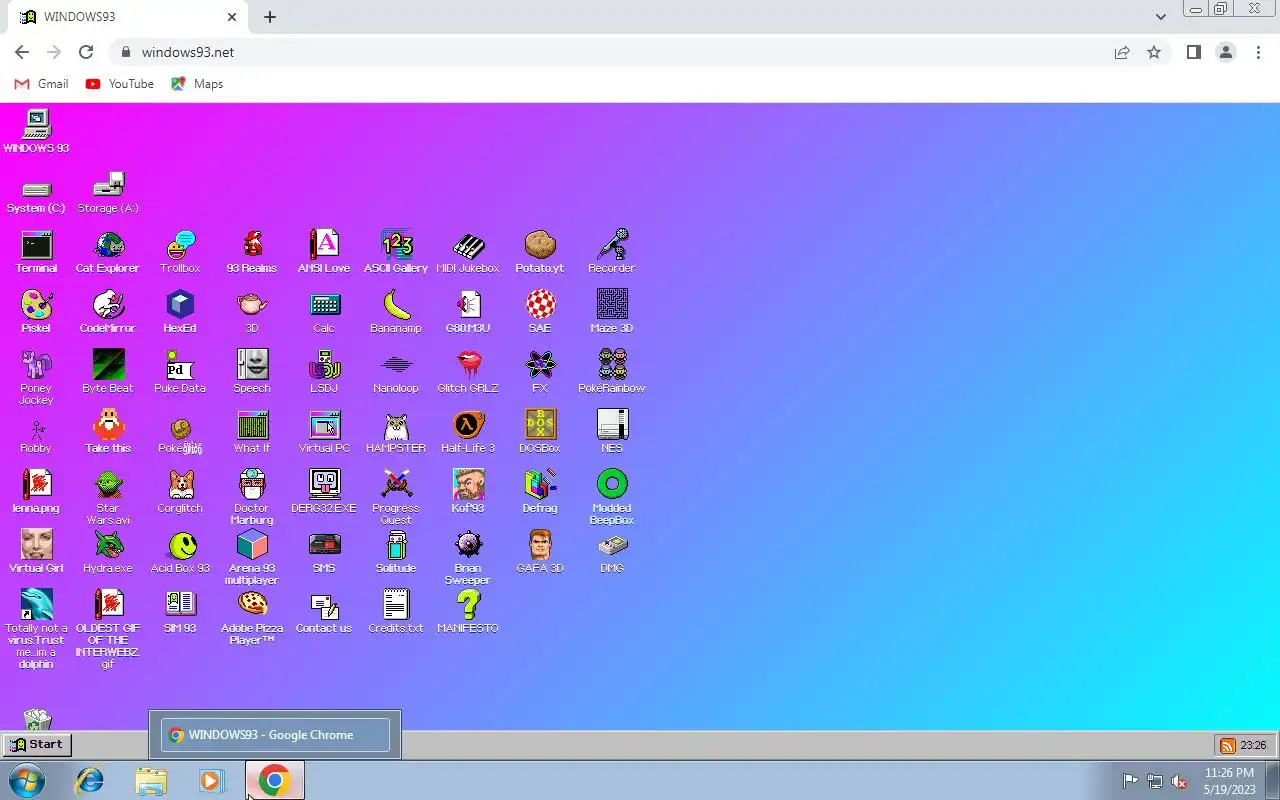
Task: Launch Brian Sweeper mine icon
Action: coord(468,545)
